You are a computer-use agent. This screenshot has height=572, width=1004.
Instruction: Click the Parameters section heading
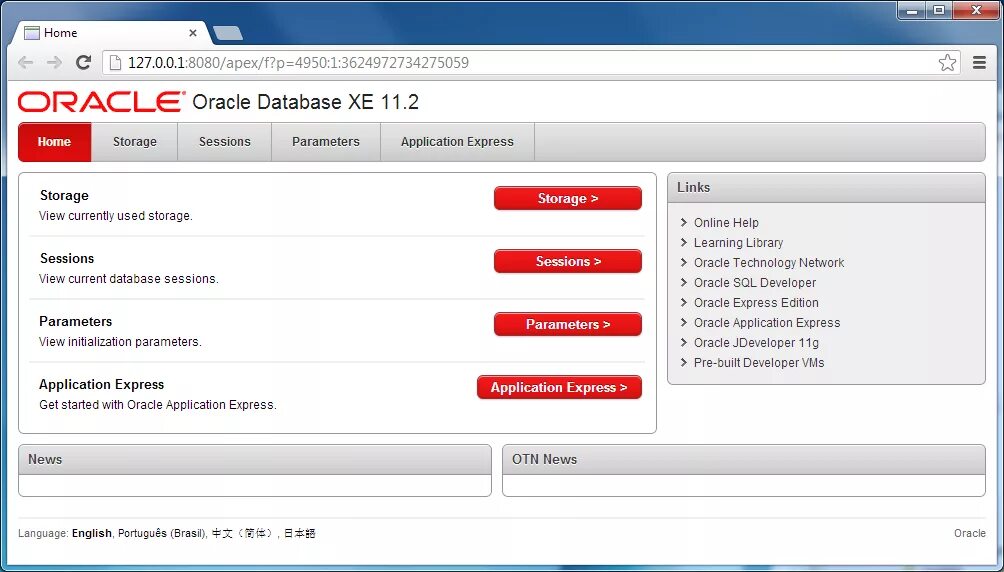(76, 321)
